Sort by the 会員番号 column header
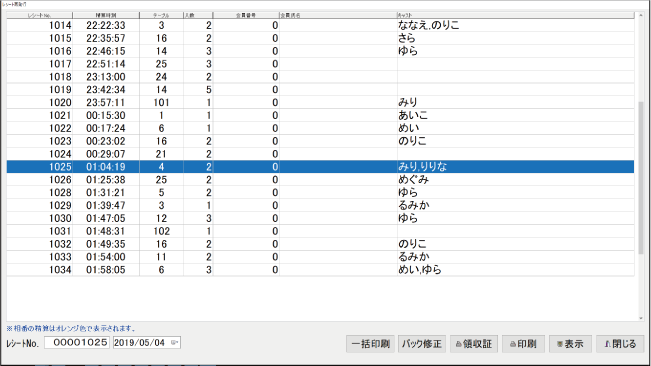651x366 pixels. point(246,15)
